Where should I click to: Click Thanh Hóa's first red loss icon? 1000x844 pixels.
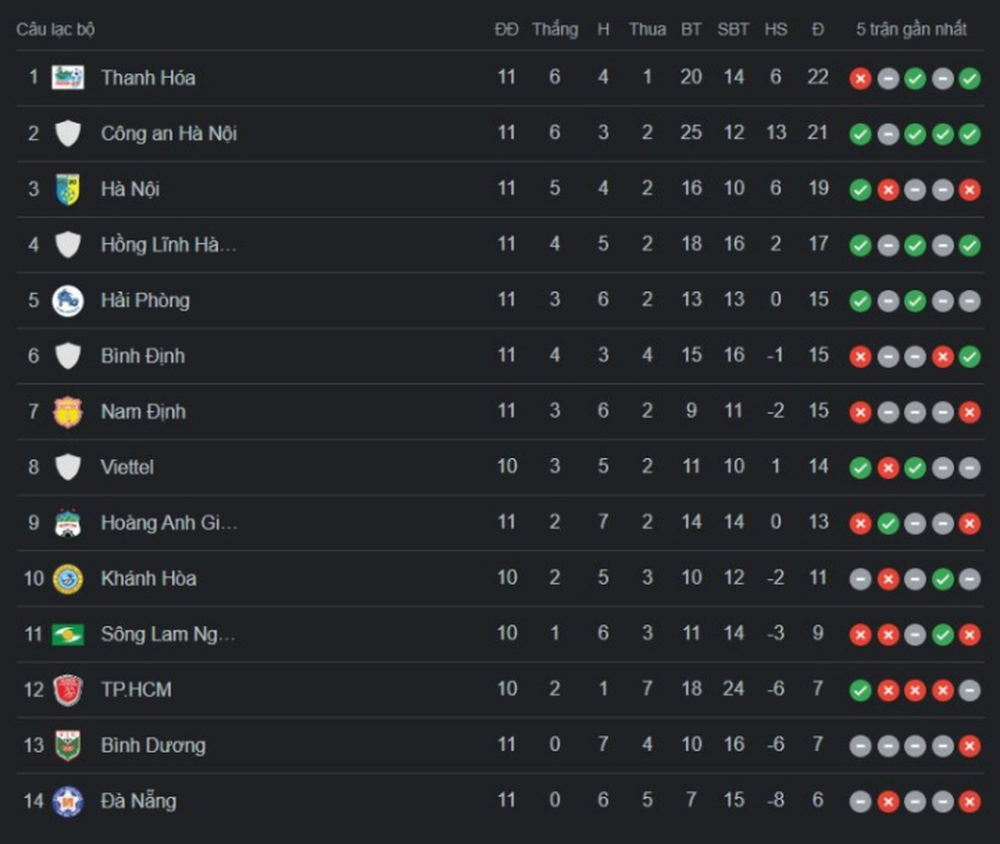pyautogui.click(x=860, y=79)
